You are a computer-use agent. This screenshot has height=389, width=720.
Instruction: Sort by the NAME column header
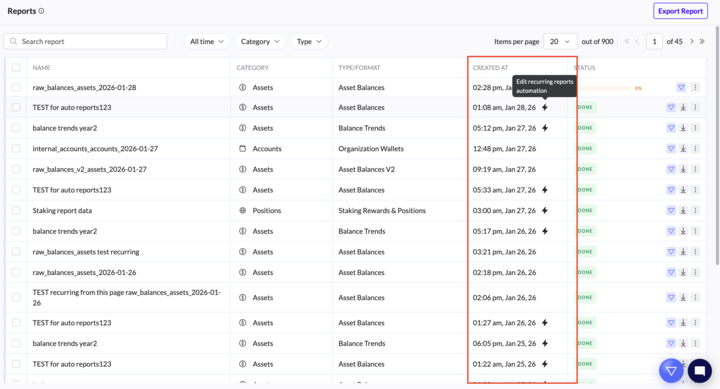[41, 68]
